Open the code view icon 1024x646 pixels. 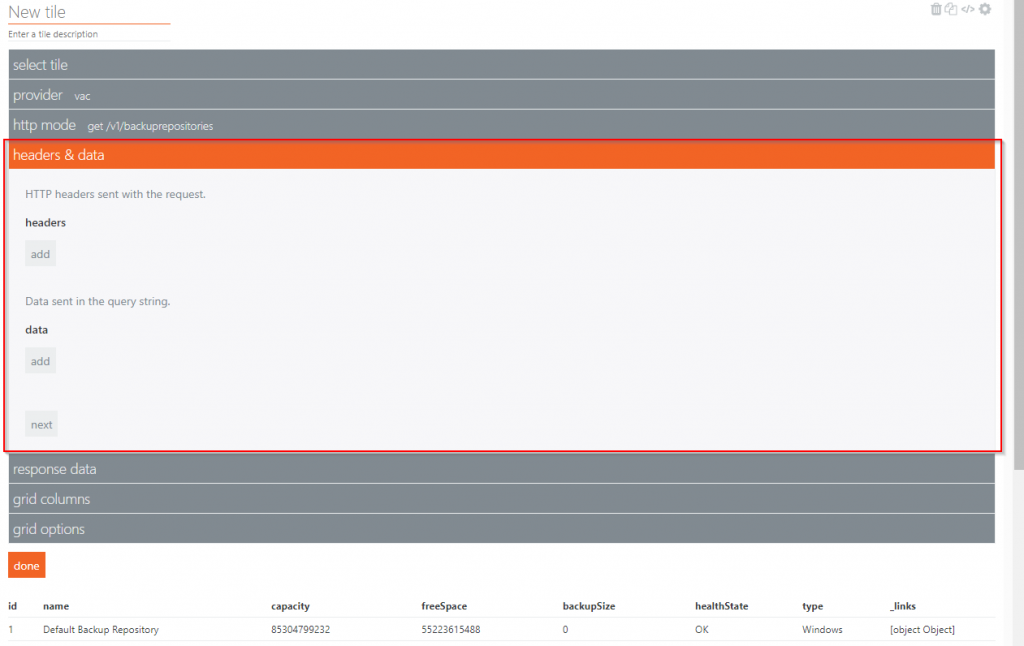pyautogui.click(x=968, y=9)
